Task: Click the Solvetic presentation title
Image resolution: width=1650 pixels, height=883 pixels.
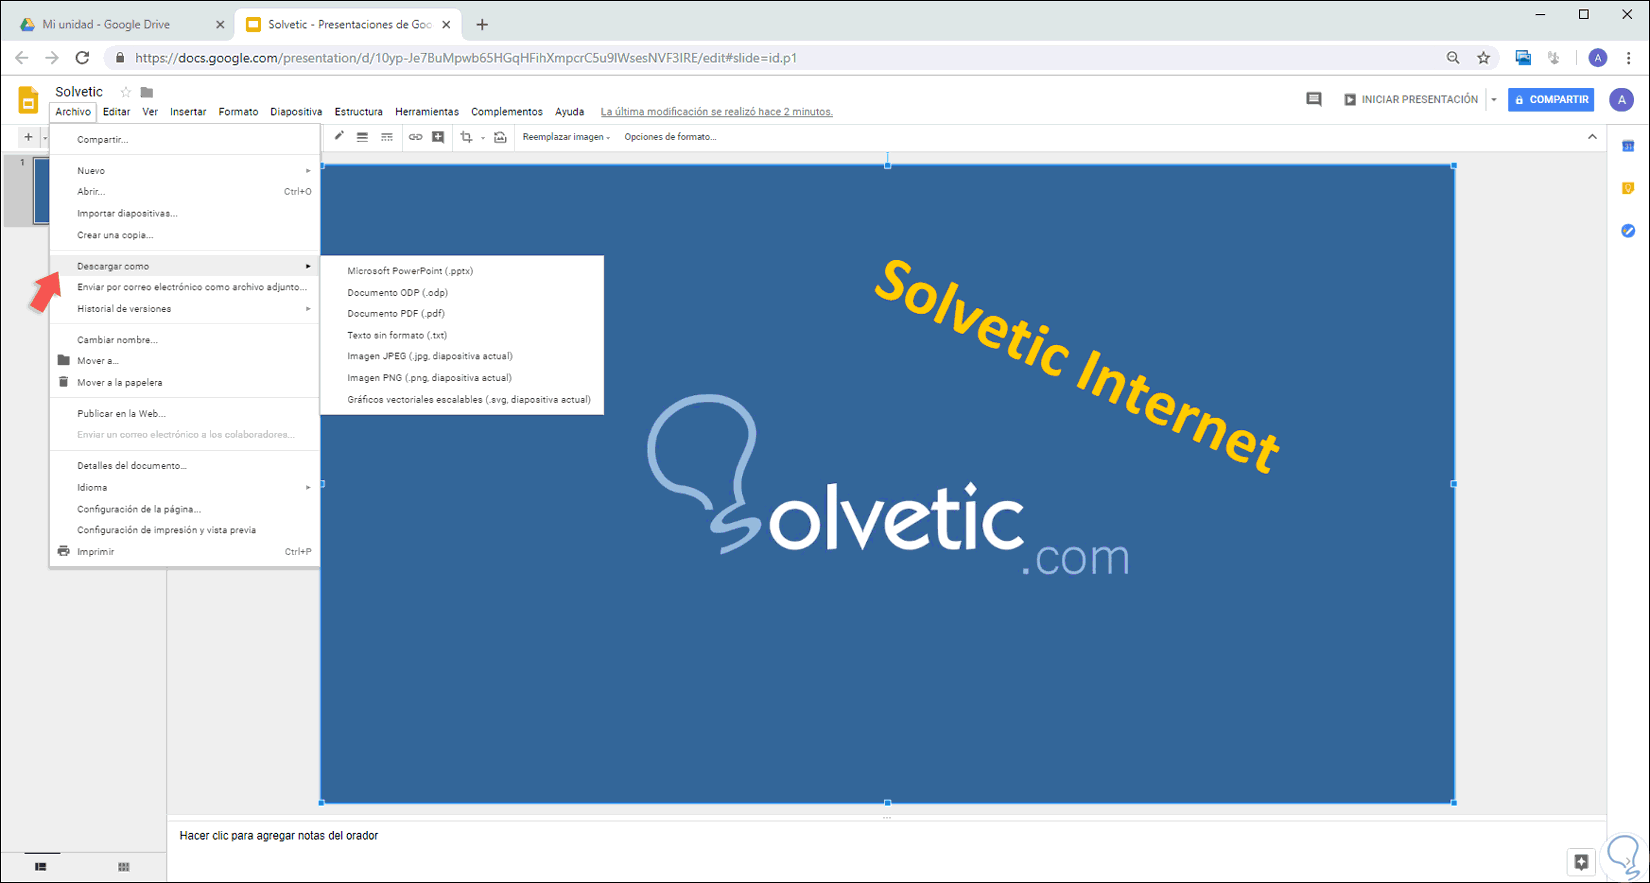Action: [79, 92]
